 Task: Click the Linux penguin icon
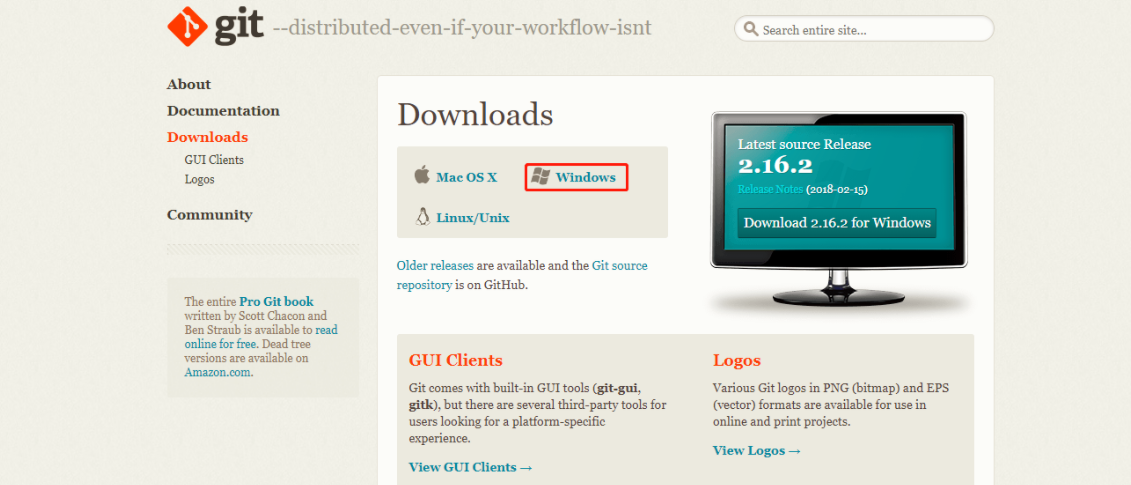pos(423,217)
